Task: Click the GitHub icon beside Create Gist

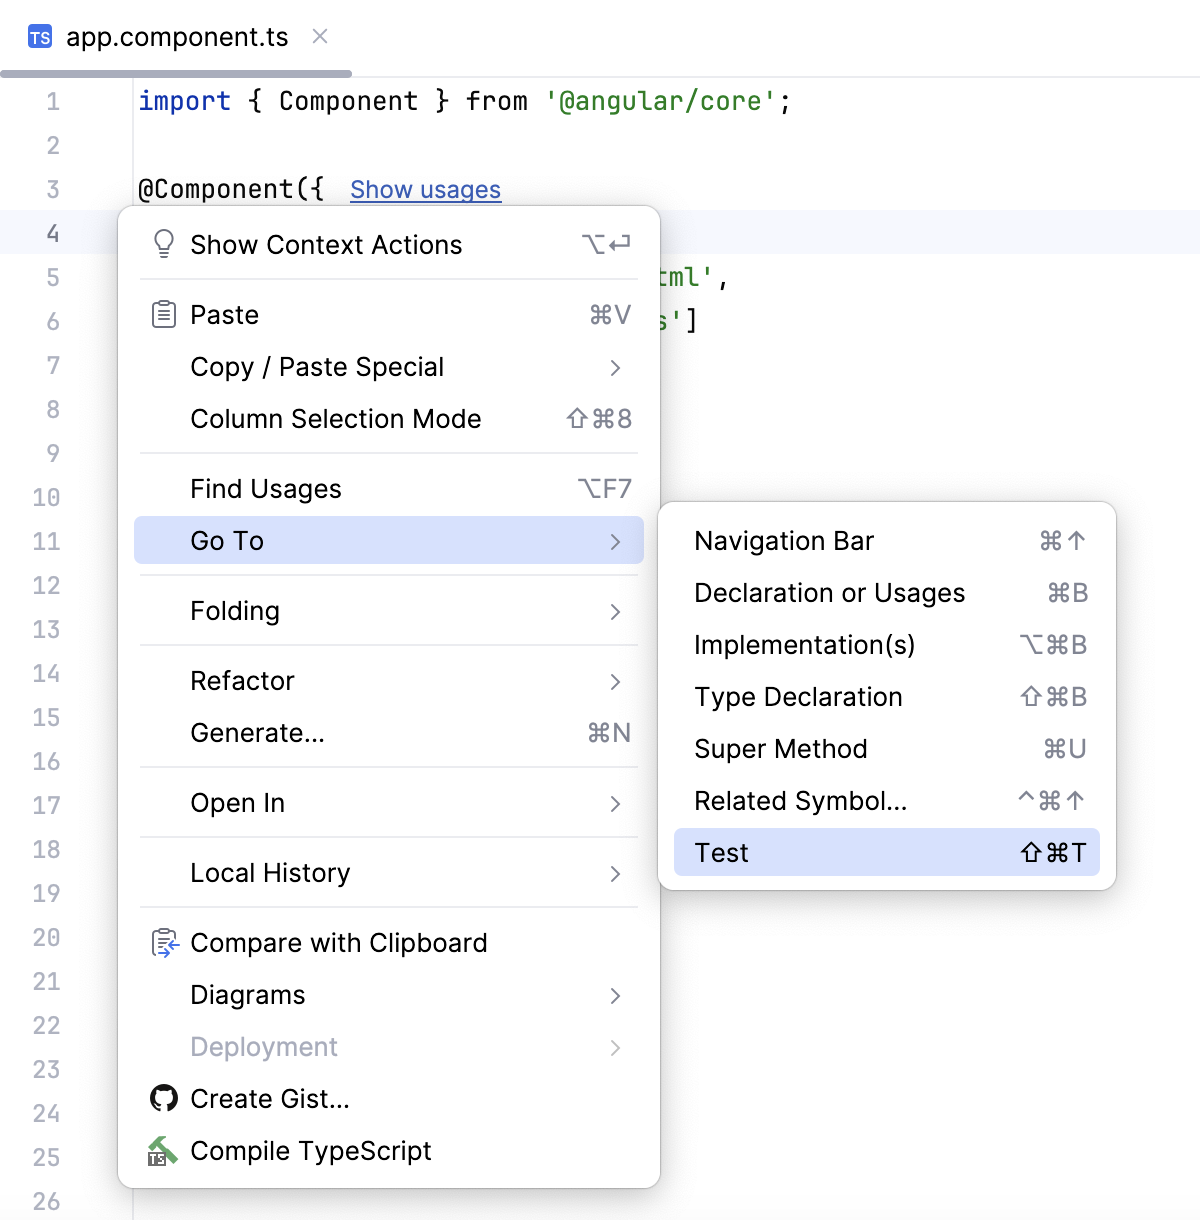Action: click(x=163, y=1098)
